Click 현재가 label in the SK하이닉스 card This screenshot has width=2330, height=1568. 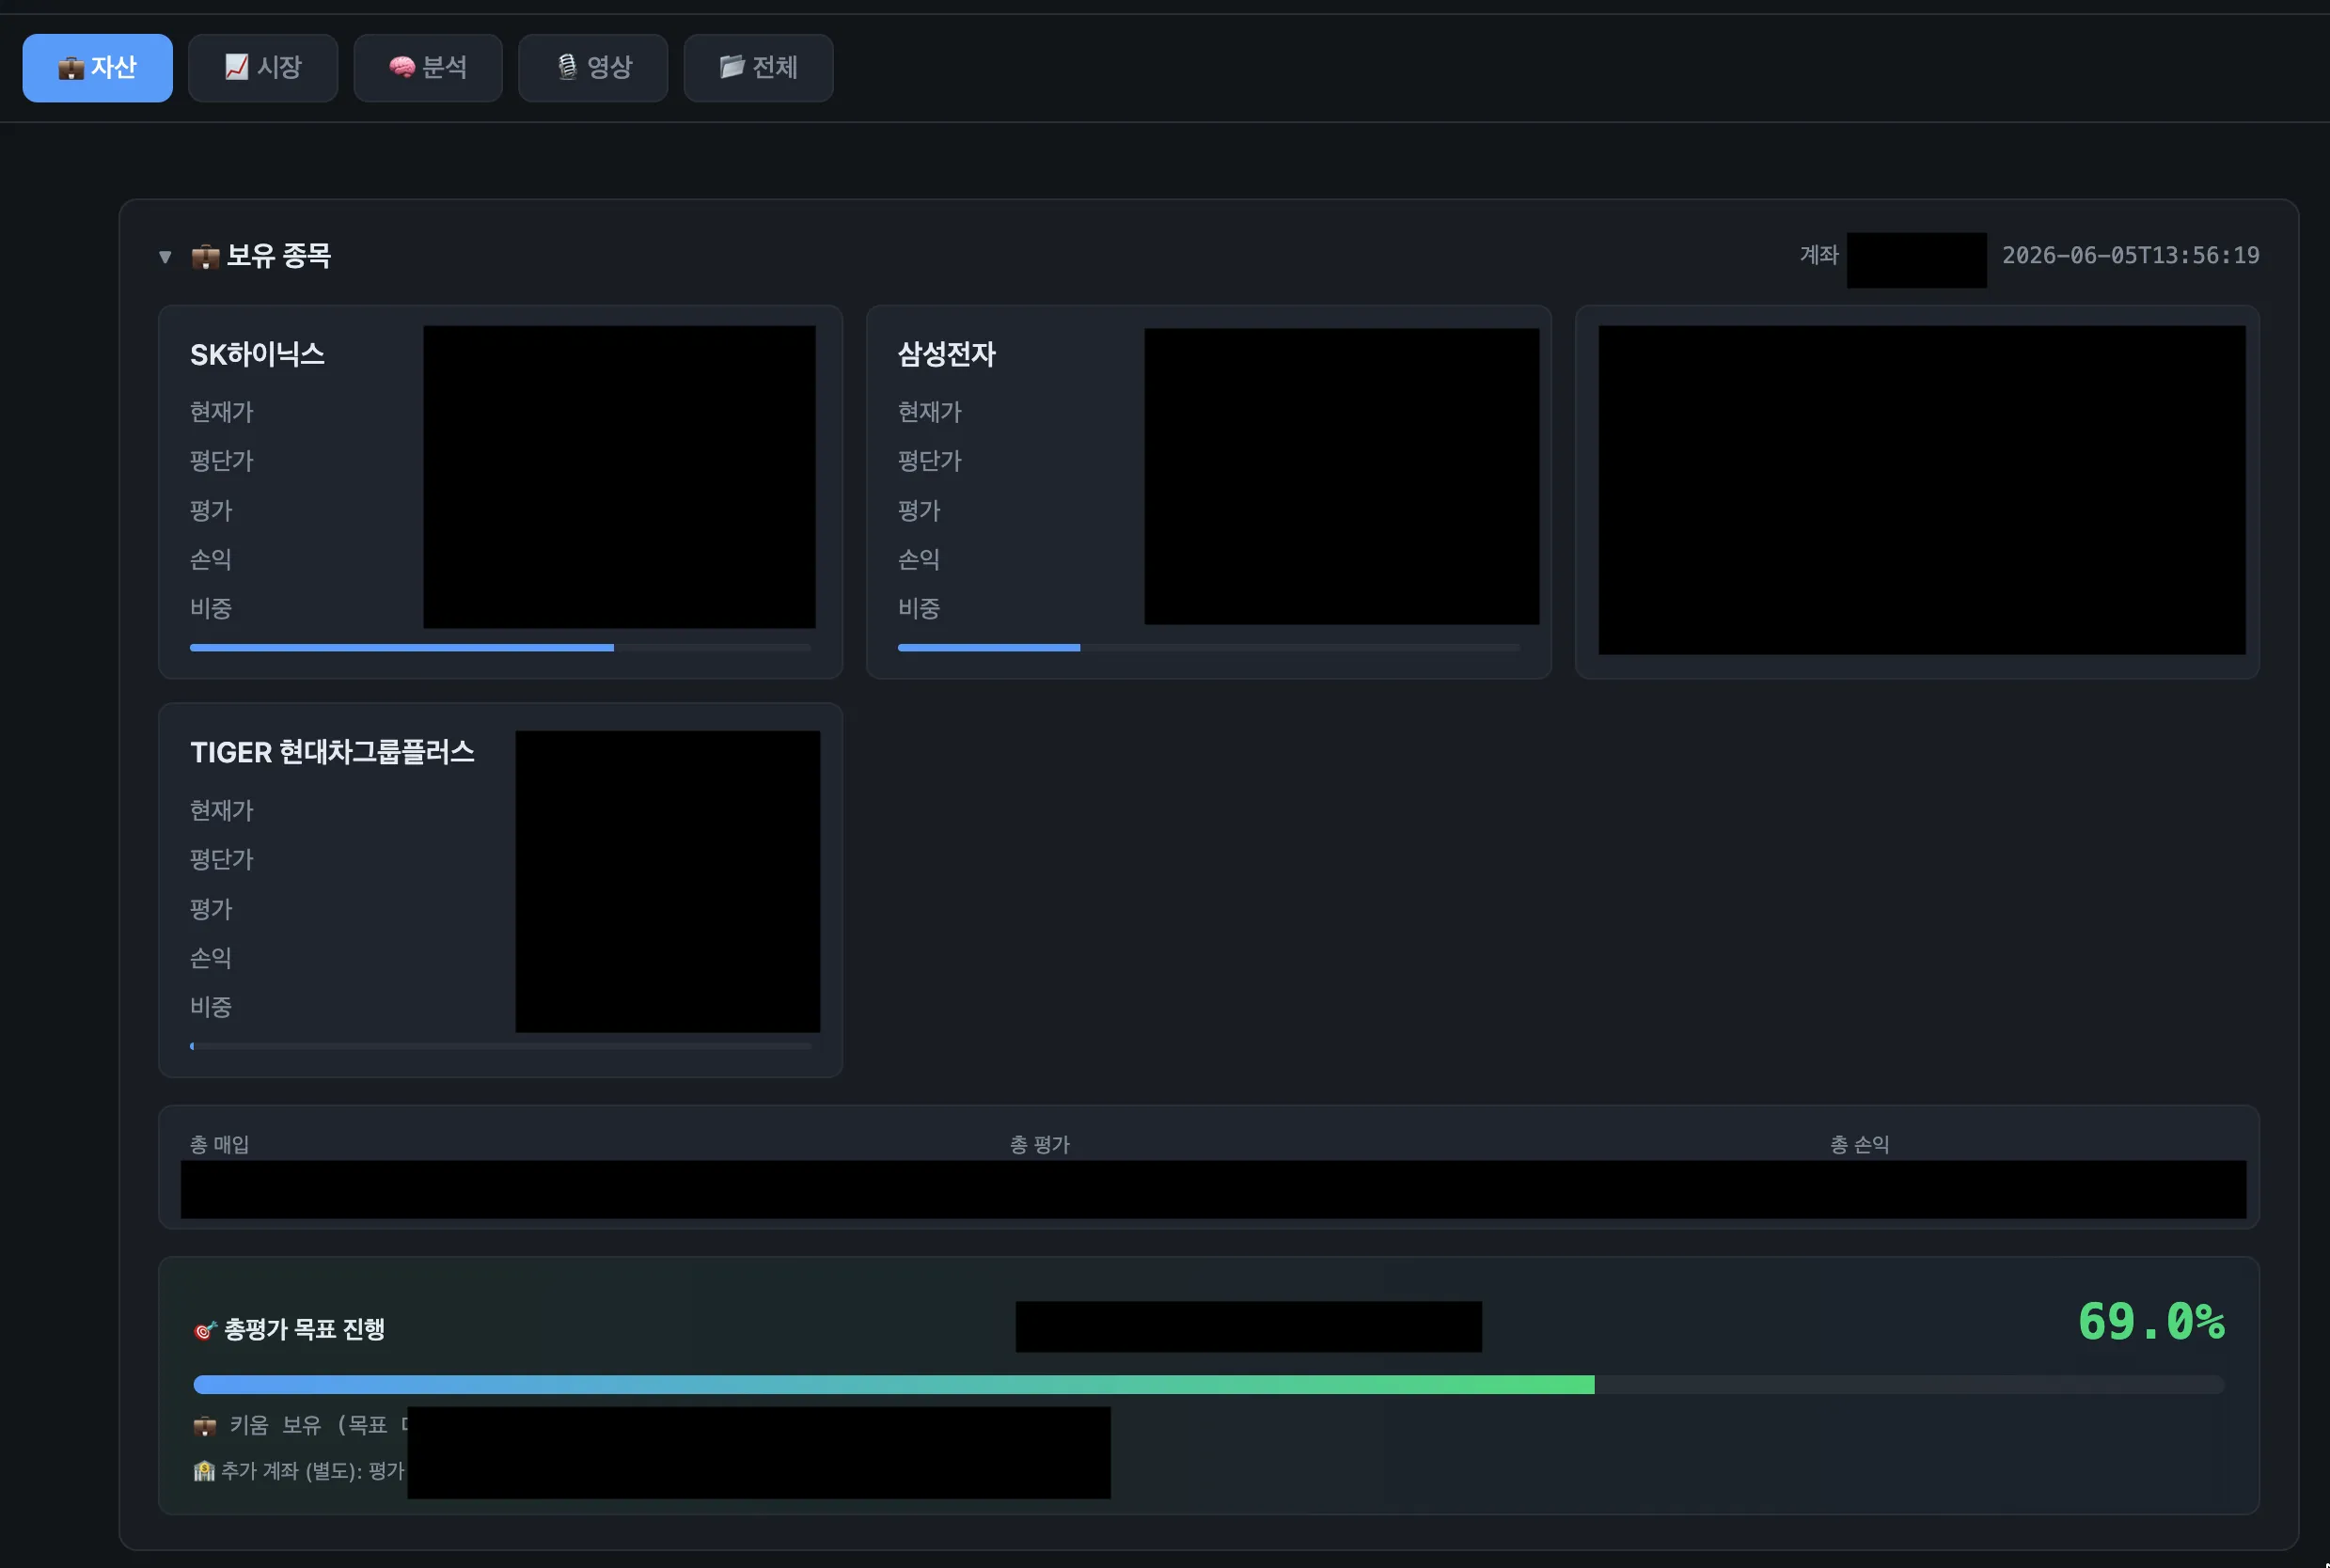[x=221, y=412]
